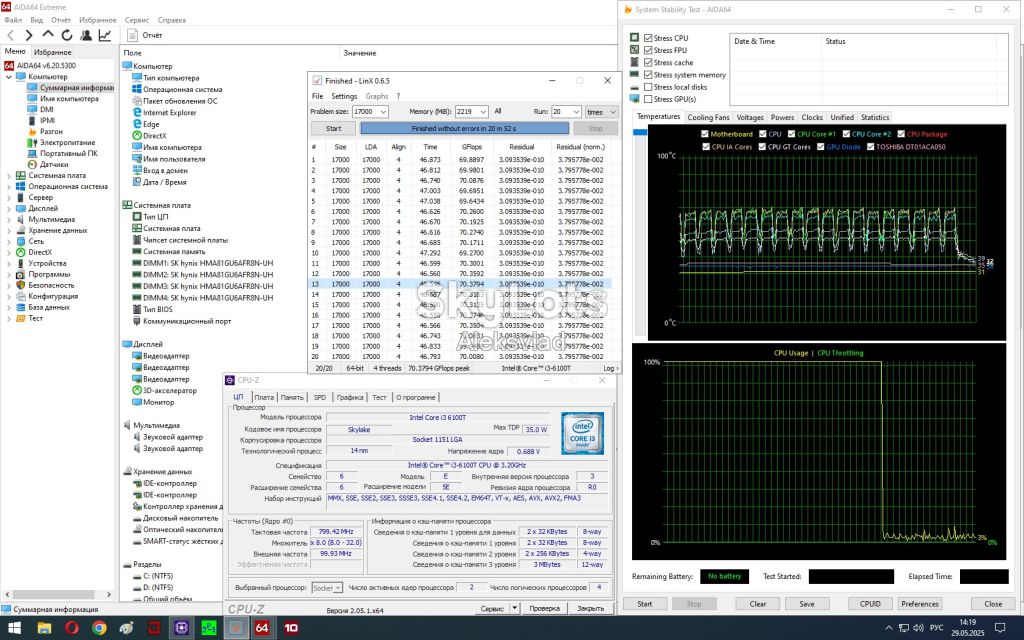Uncheck Stress CPU checkbox
This screenshot has width=1024, height=640.
click(x=648, y=38)
